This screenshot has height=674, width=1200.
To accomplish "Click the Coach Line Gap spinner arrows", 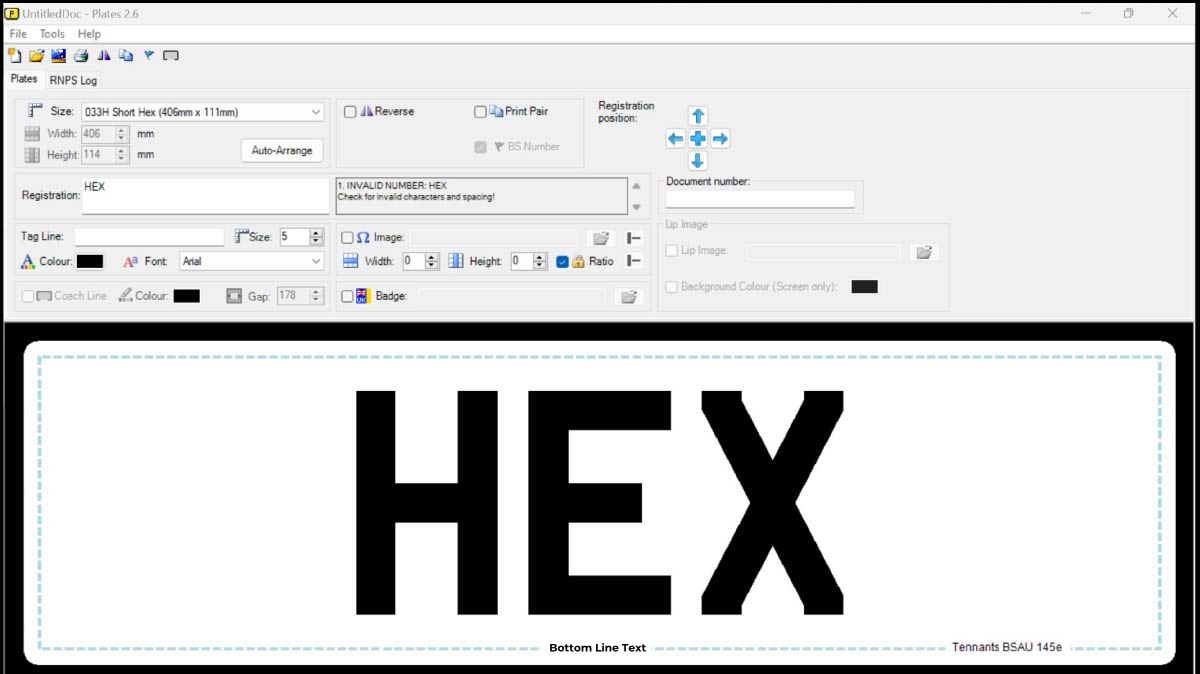I will (x=316, y=296).
